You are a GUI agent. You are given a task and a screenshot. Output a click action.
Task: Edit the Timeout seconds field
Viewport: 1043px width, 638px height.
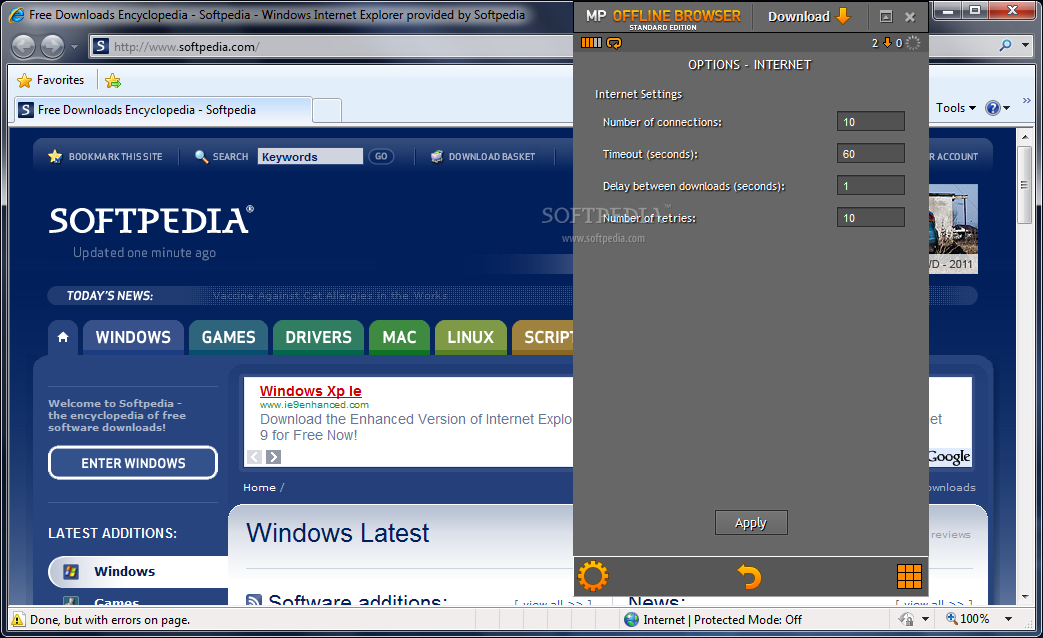coord(871,154)
